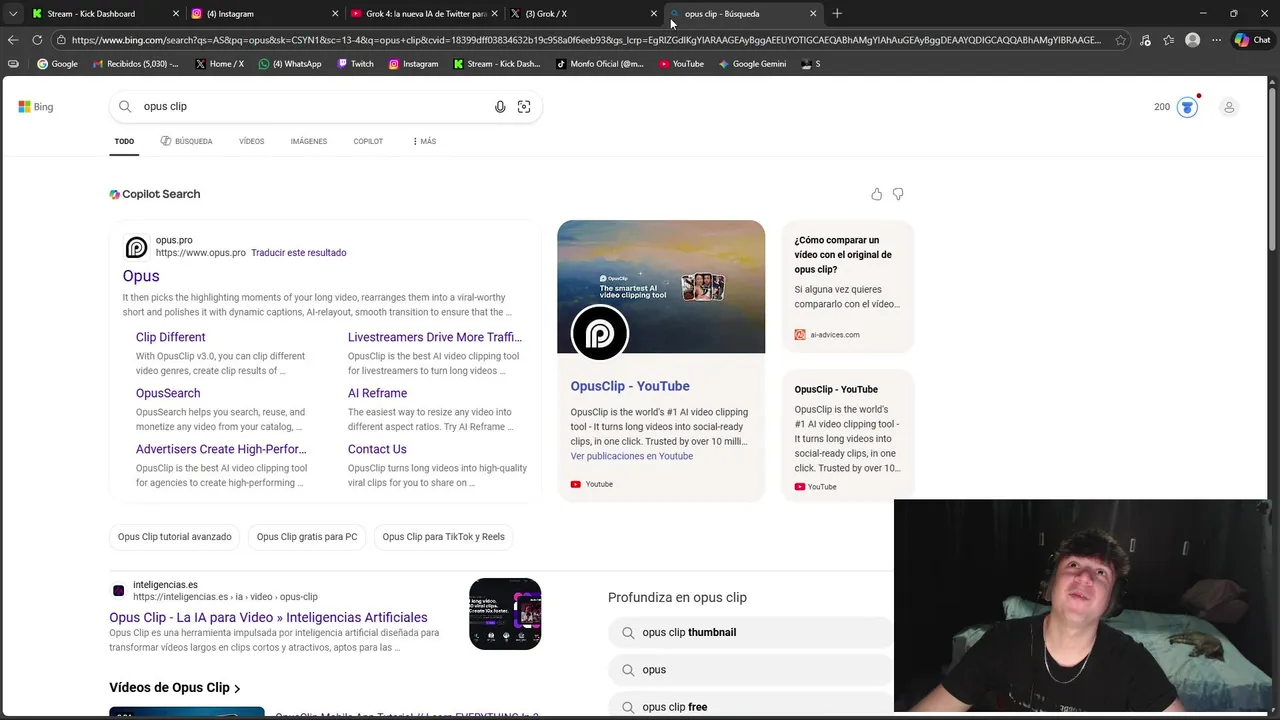Open the Home / X bookmark
Screen dimensions: 1280x720
(219, 64)
